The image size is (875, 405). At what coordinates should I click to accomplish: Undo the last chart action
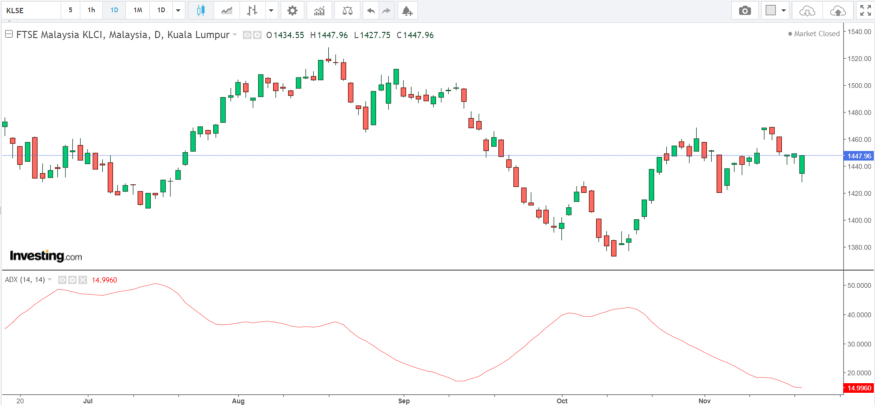click(x=371, y=10)
